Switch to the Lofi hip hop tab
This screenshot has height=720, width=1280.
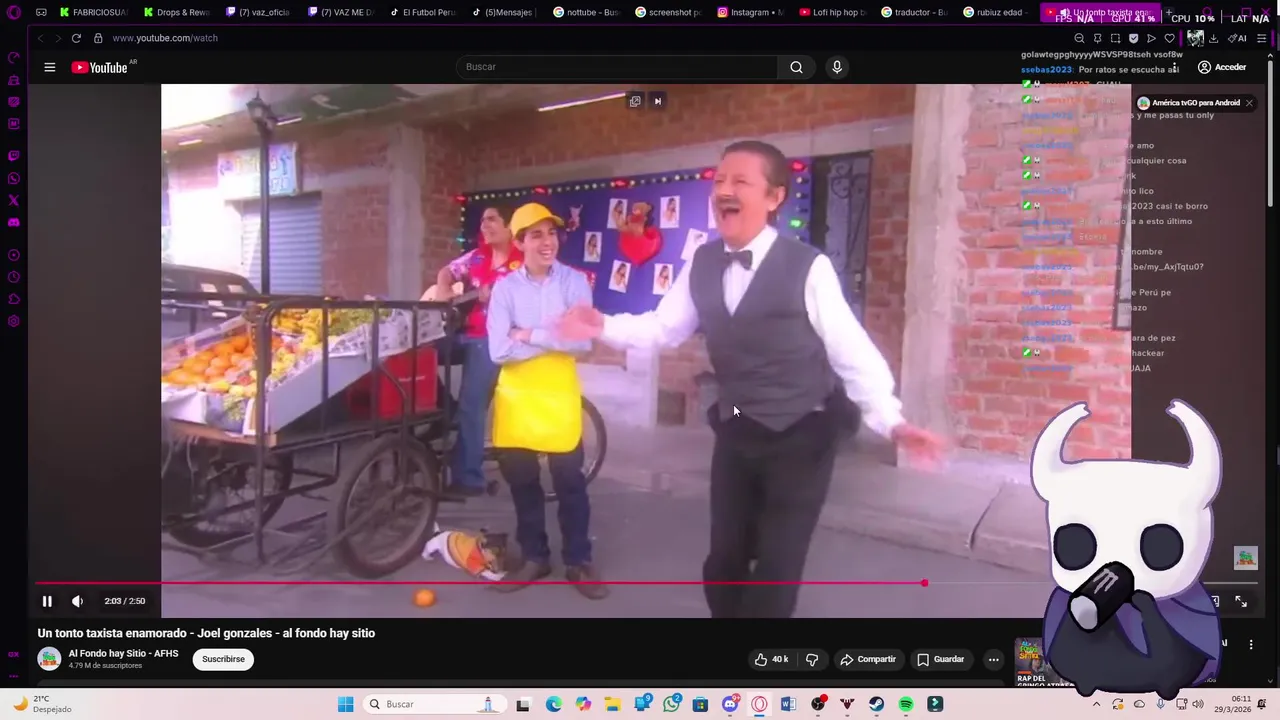coord(832,13)
